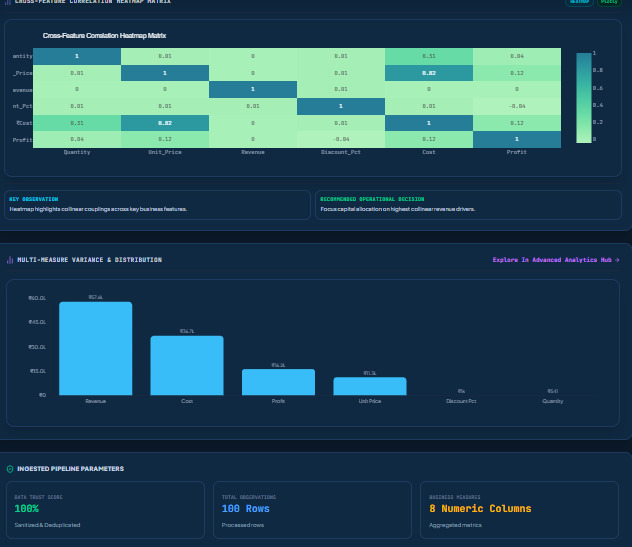The image size is (632, 547).
Task: Select the Data Trust Score 100% card
Action: [105, 510]
